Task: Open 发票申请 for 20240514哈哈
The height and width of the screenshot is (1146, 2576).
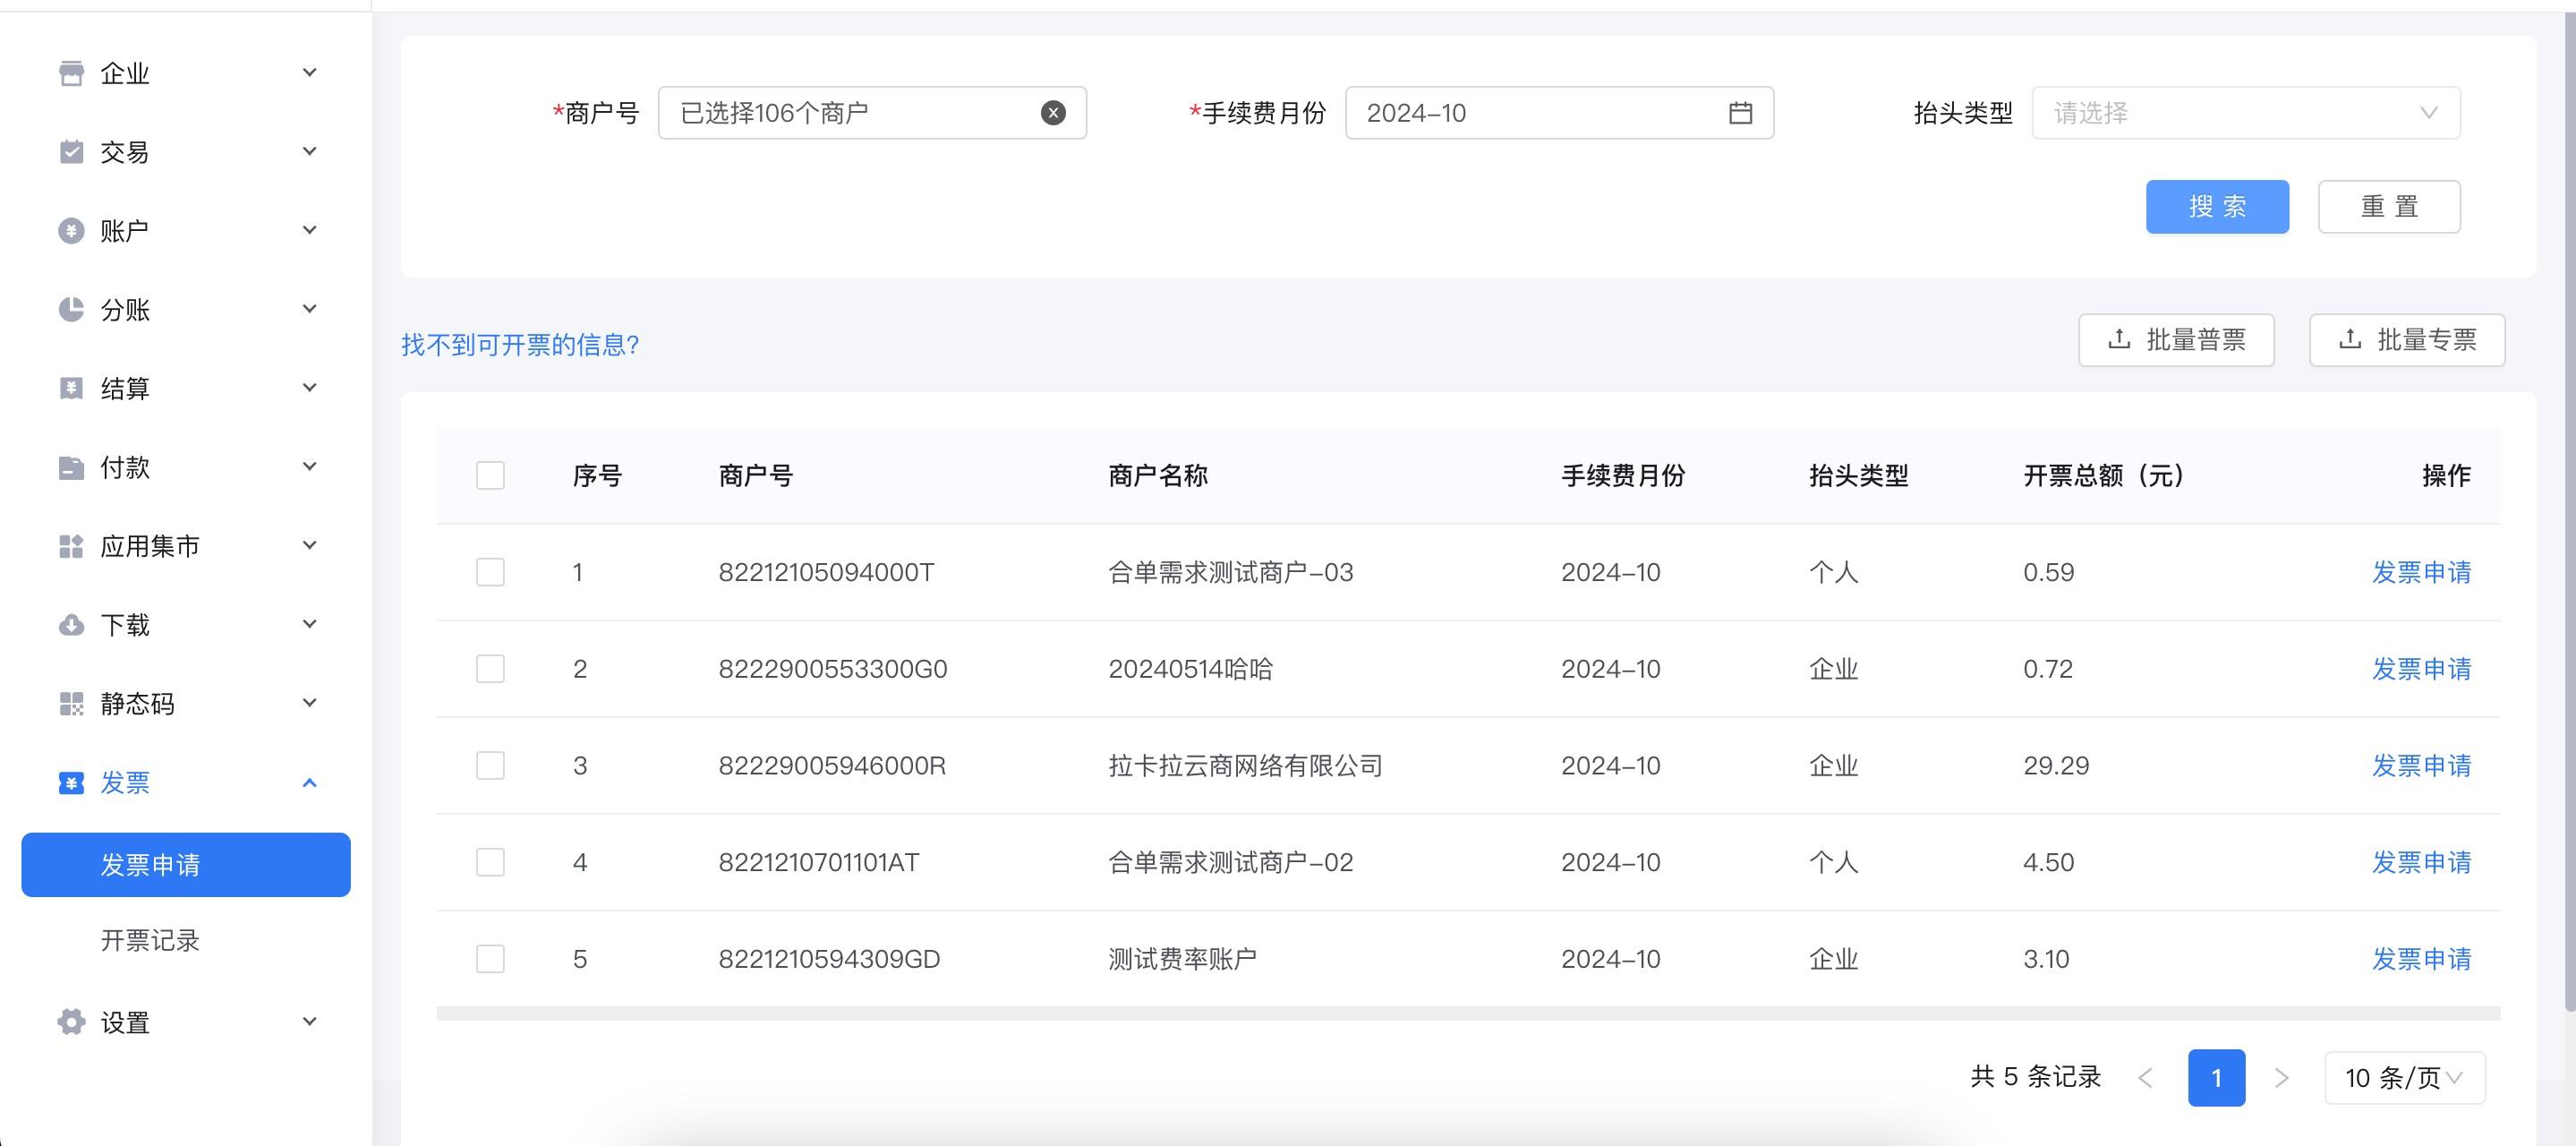Action: coord(2422,669)
